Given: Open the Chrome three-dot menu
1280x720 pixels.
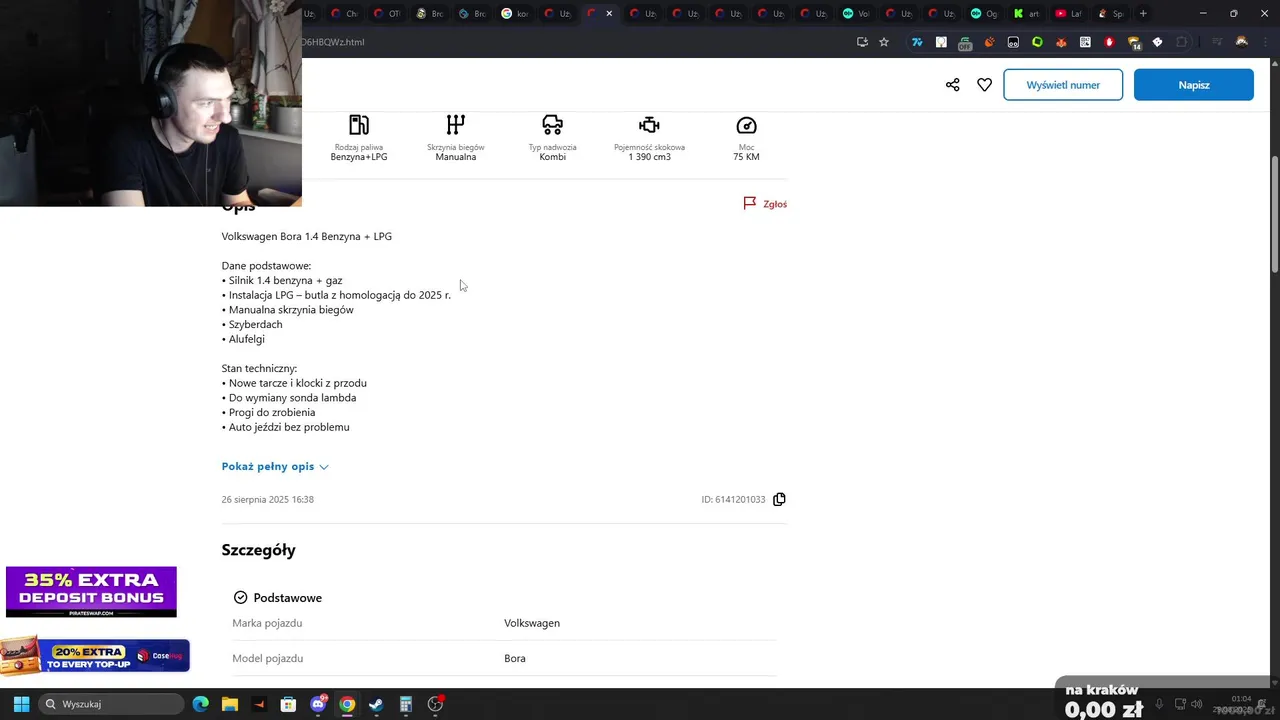Looking at the screenshot, I should point(1266,42).
